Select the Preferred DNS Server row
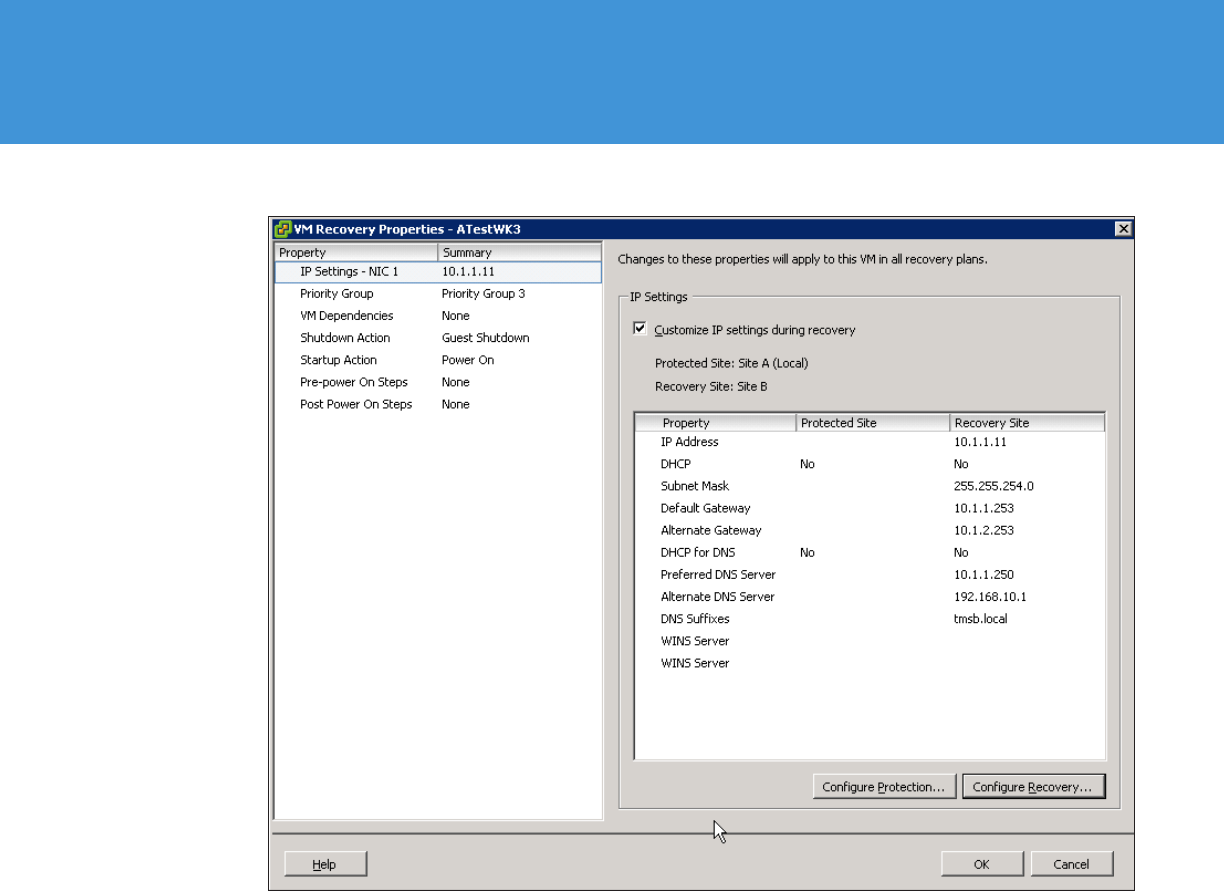 click(870, 575)
